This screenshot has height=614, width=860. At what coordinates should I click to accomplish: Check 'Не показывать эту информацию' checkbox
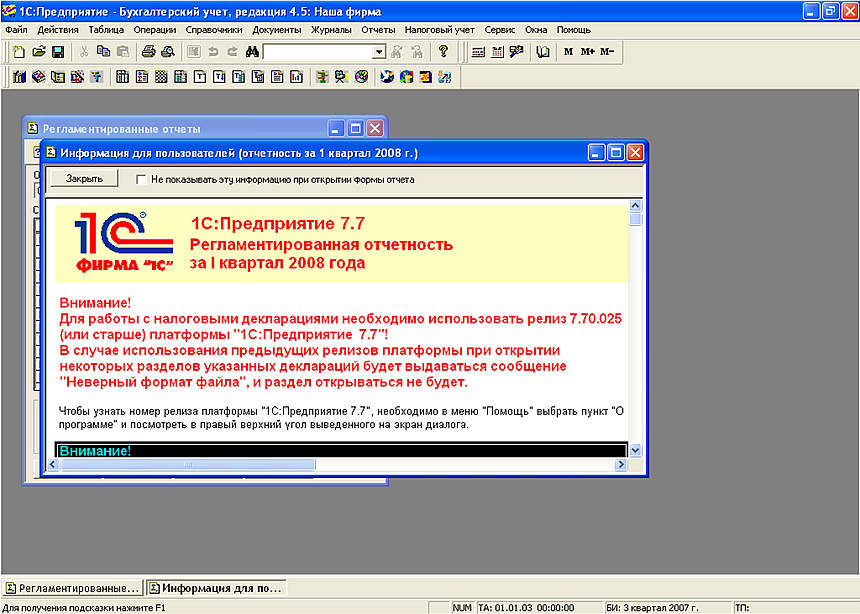141,179
